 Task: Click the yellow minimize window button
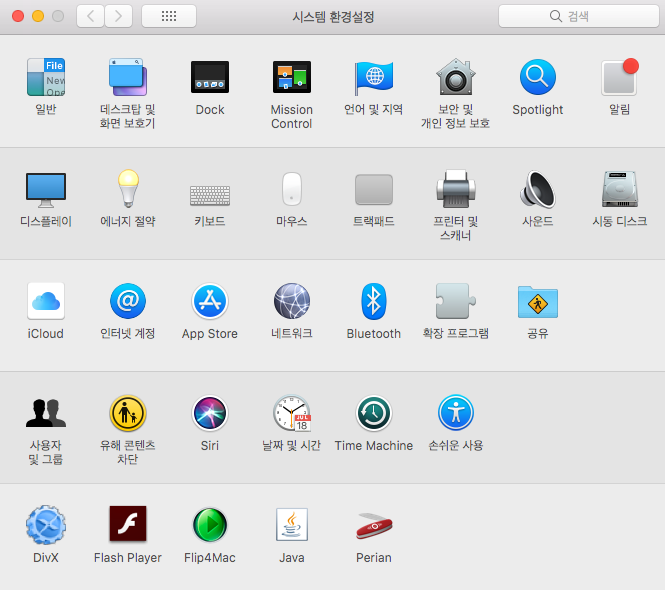coord(38,16)
